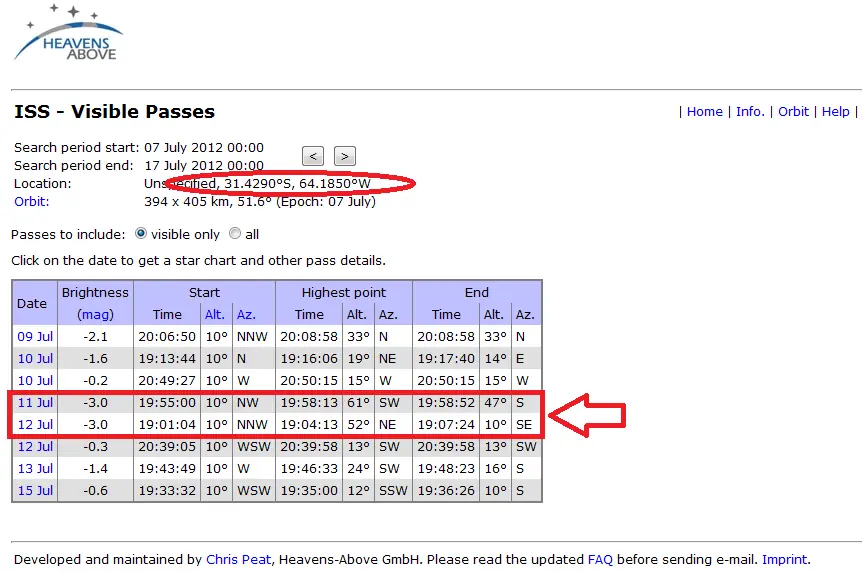Open the 09 Jul pass details
863x572 pixels.
tap(35, 336)
